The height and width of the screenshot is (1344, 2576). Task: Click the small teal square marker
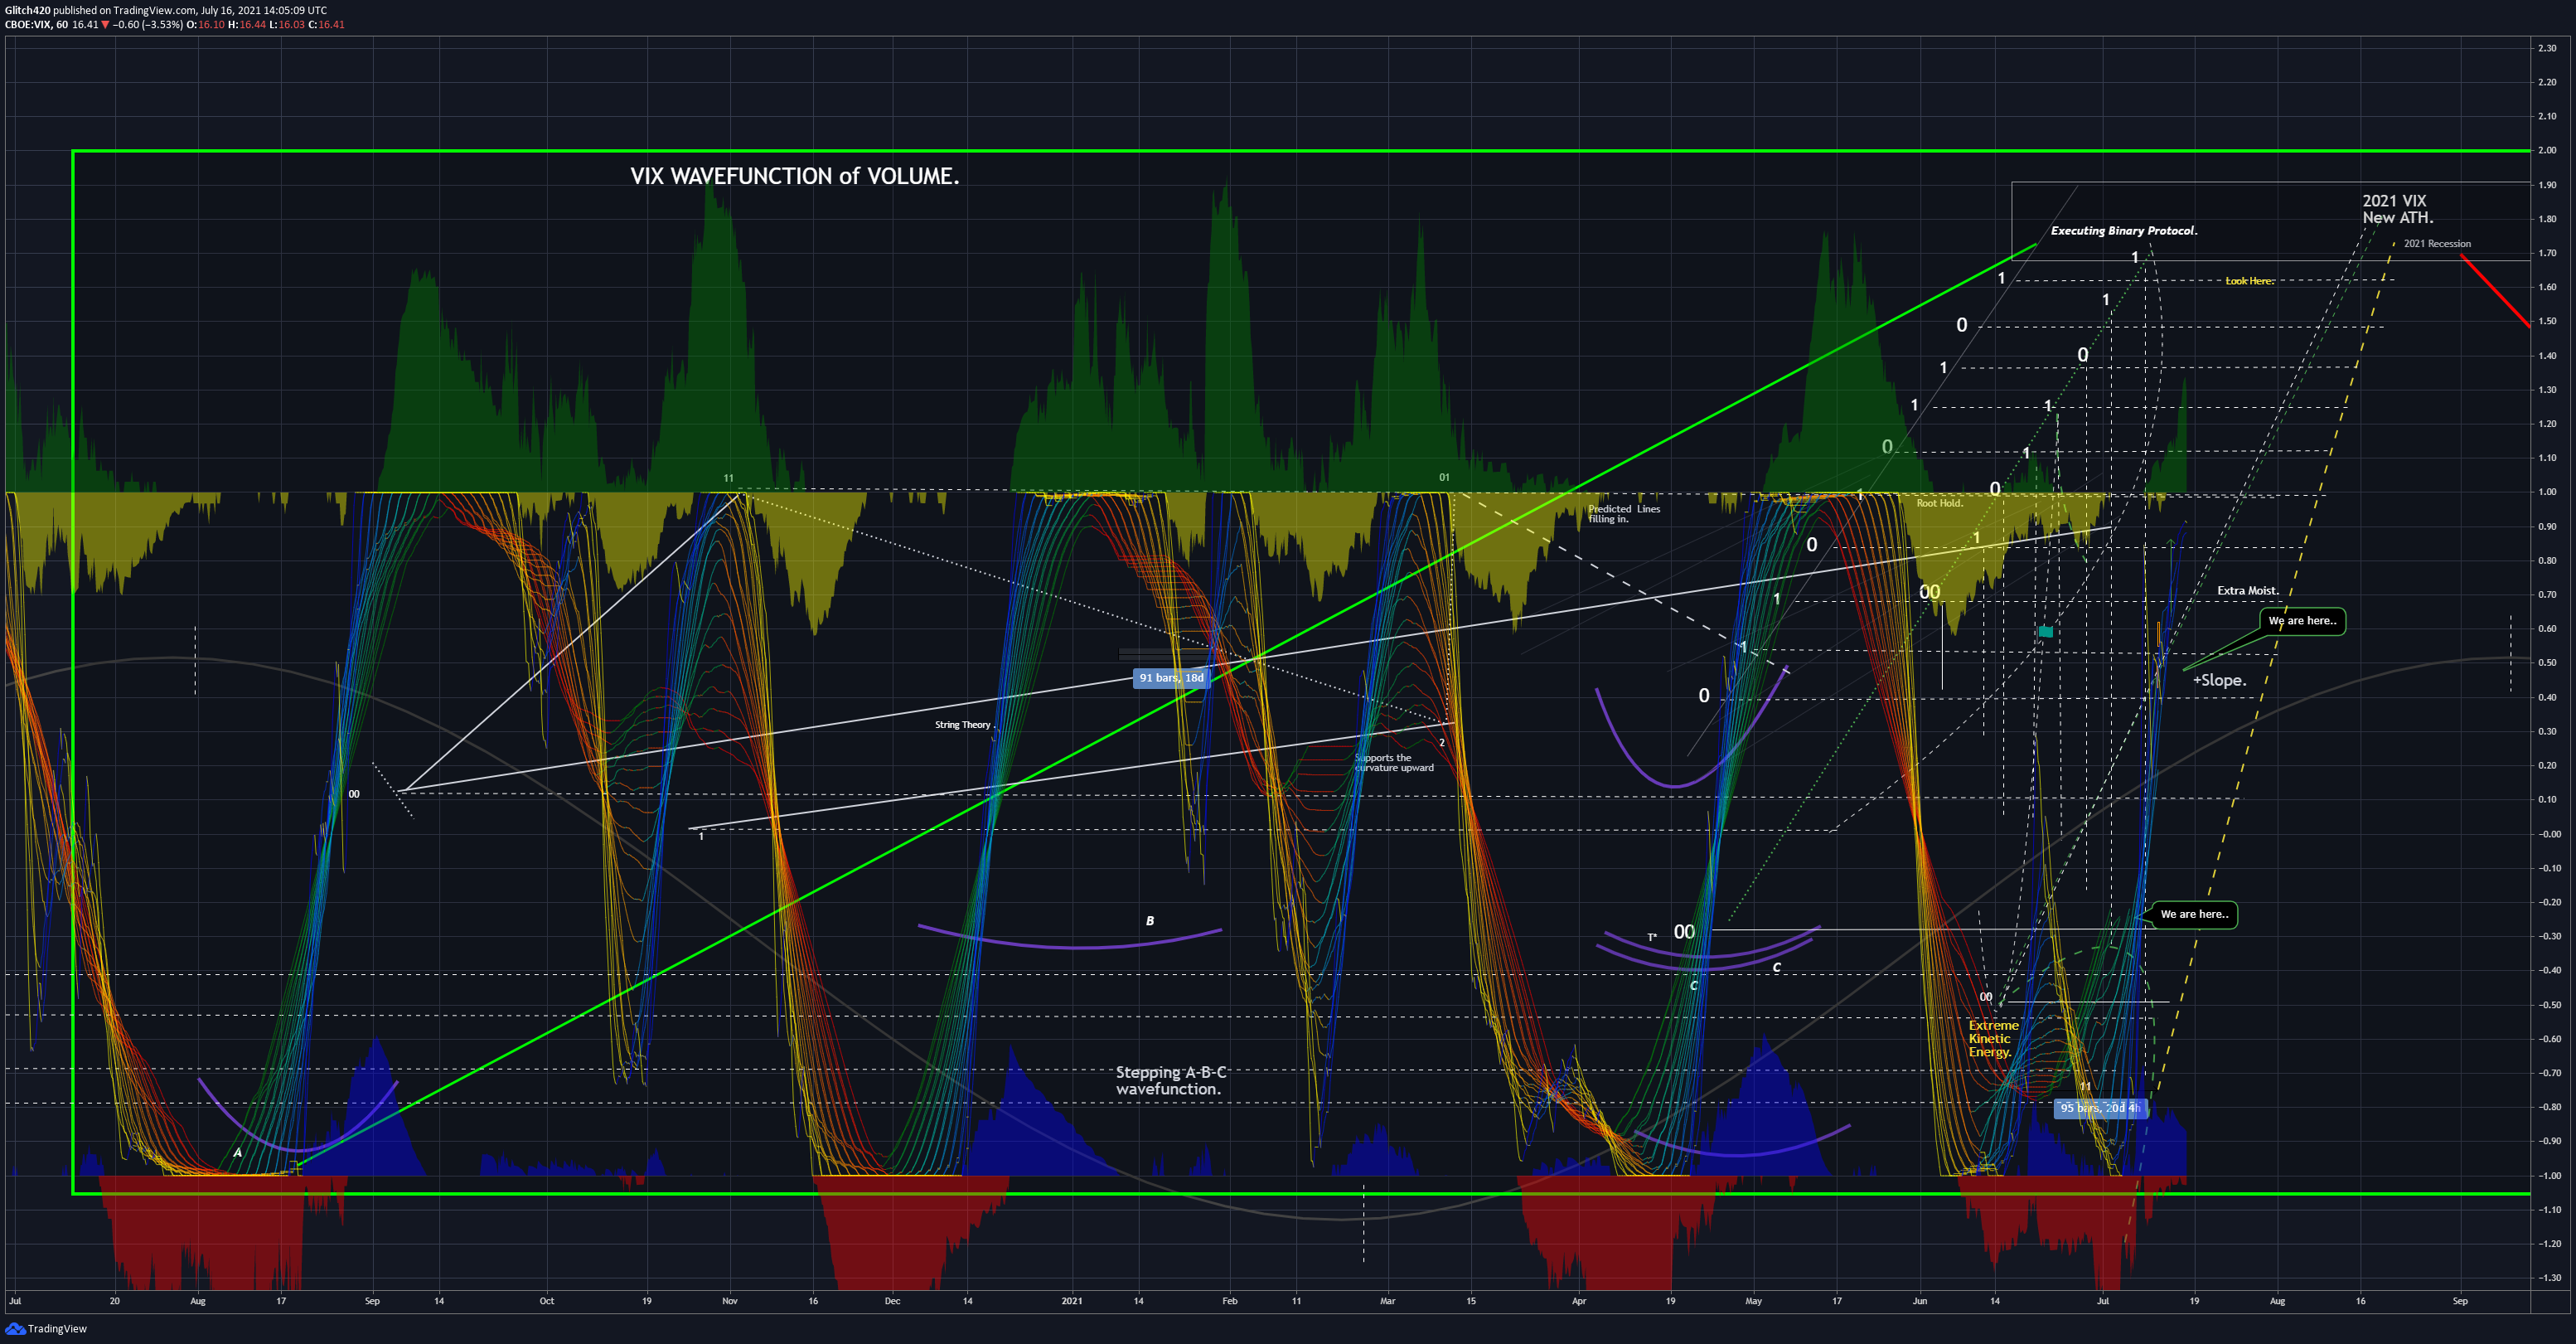click(2046, 632)
